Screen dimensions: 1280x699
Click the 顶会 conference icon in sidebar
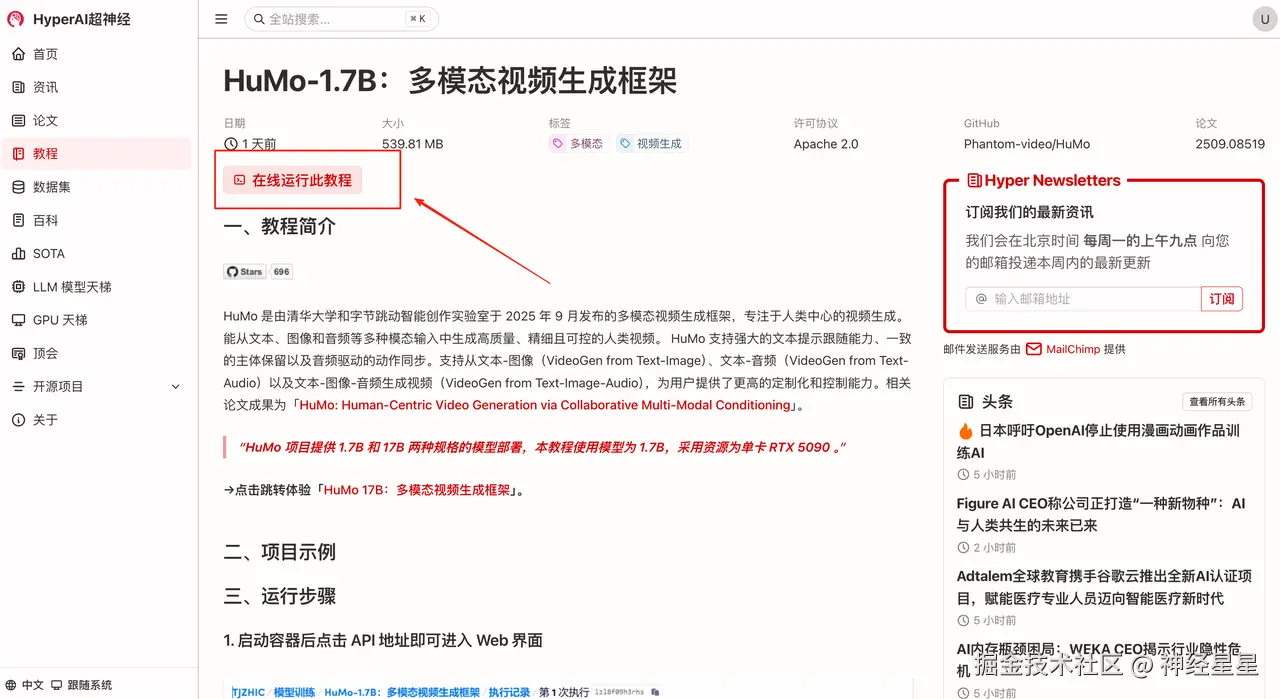click(x=18, y=353)
